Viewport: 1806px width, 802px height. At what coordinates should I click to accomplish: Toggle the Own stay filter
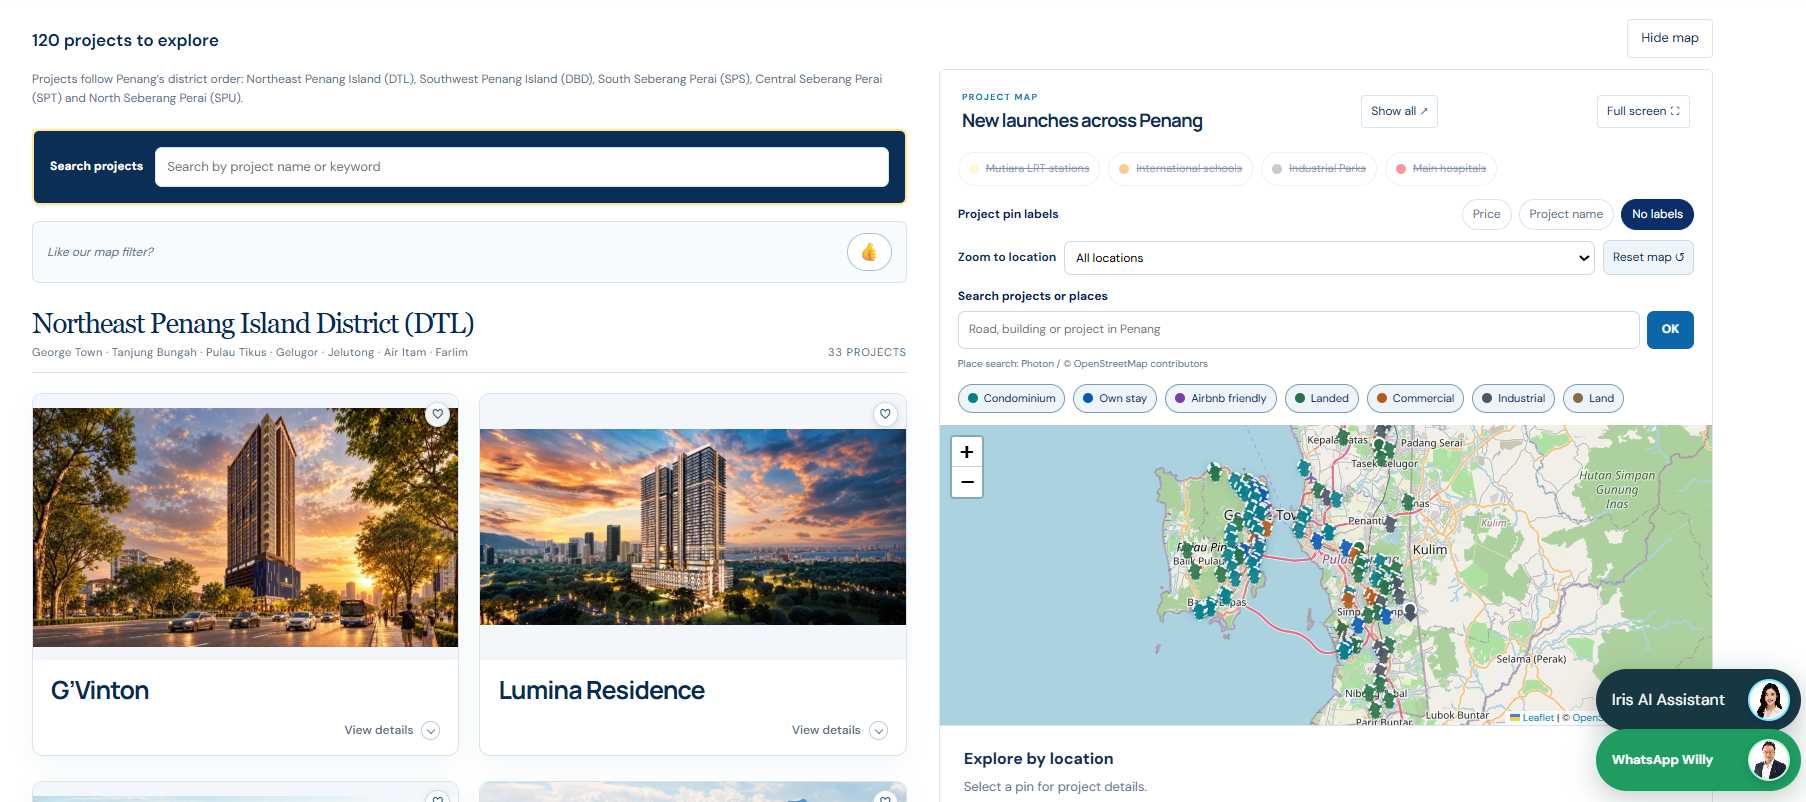click(1115, 398)
